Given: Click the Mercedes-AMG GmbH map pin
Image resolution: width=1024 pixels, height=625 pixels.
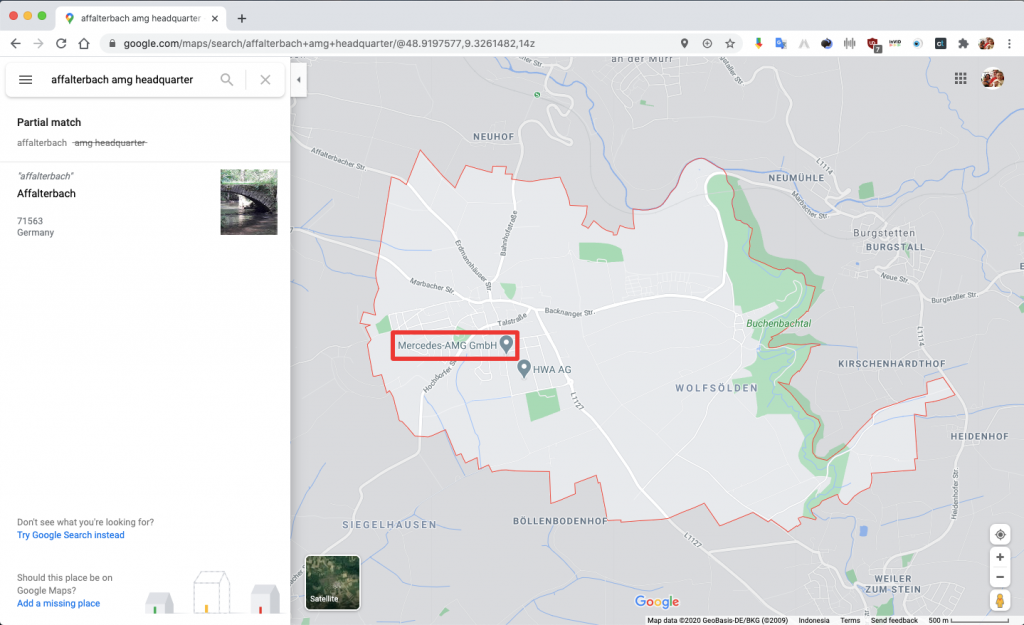Looking at the screenshot, I should pyautogui.click(x=506, y=345).
